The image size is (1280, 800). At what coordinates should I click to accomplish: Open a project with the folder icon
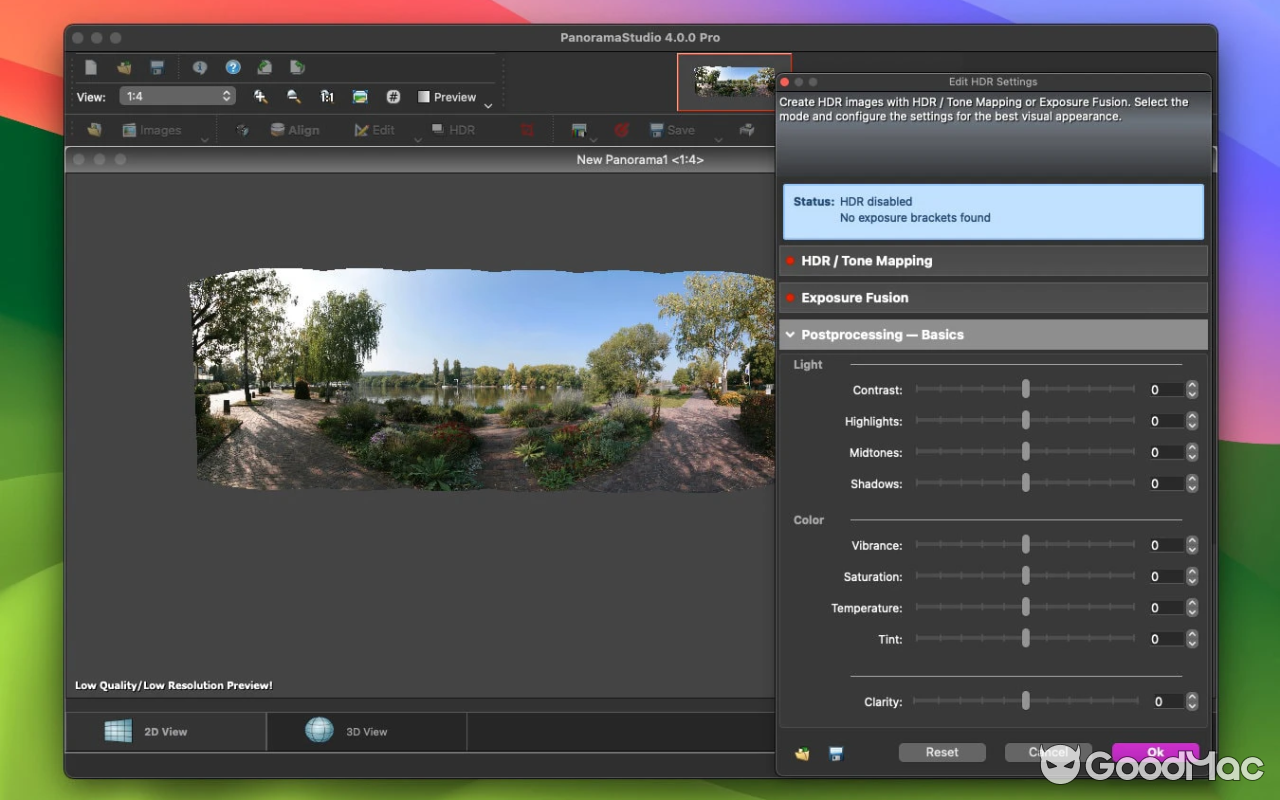[123, 67]
